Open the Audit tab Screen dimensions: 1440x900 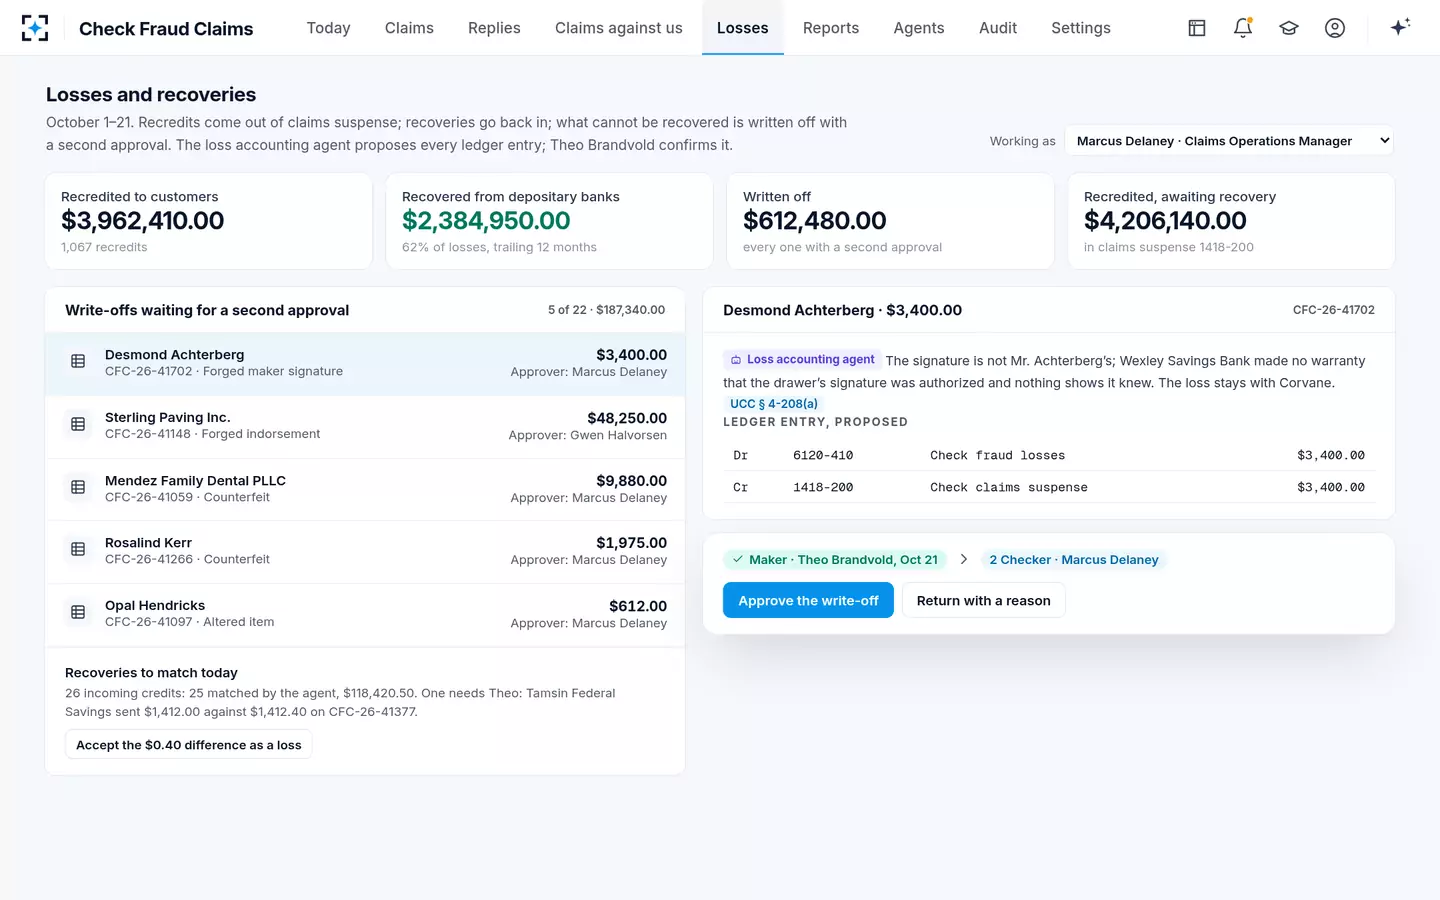click(998, 28)
